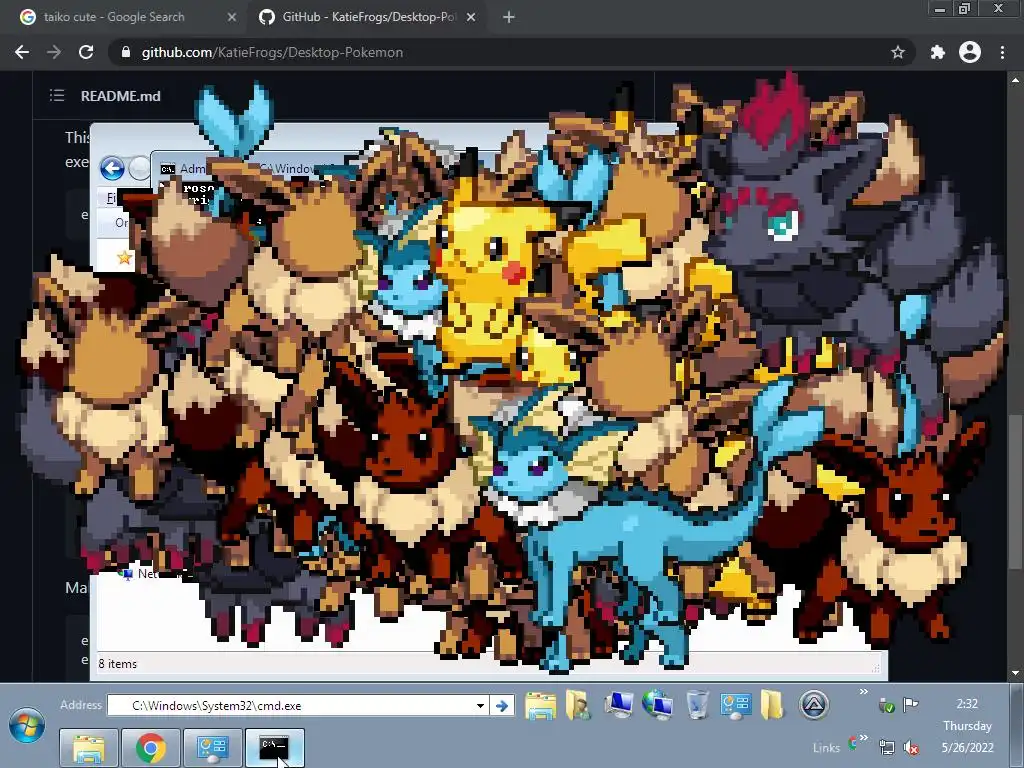Open the user folder icon in the desktop toolbar
The image size is (1024, 768).
pyautogui.click(x=578, y=705)
